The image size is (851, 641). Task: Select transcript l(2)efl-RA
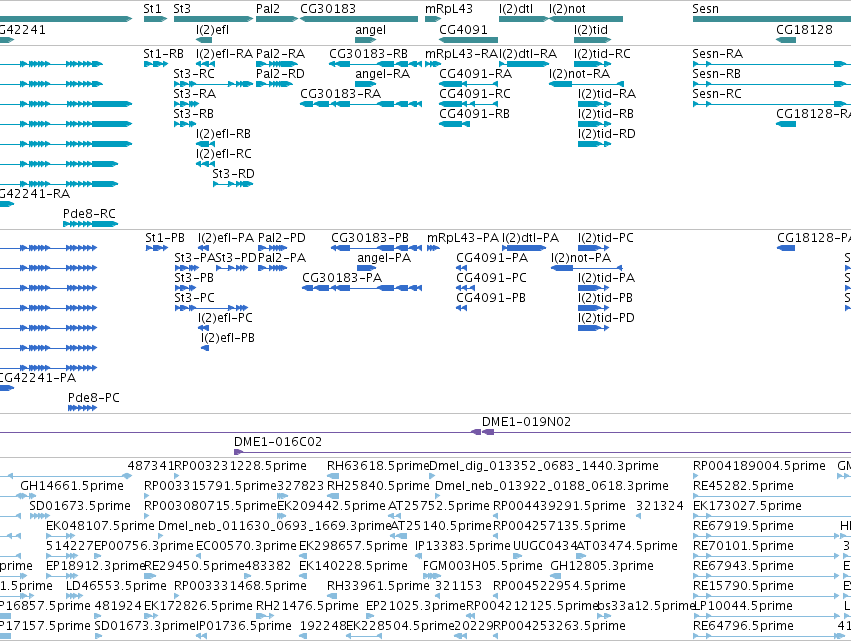click(205, 64)
